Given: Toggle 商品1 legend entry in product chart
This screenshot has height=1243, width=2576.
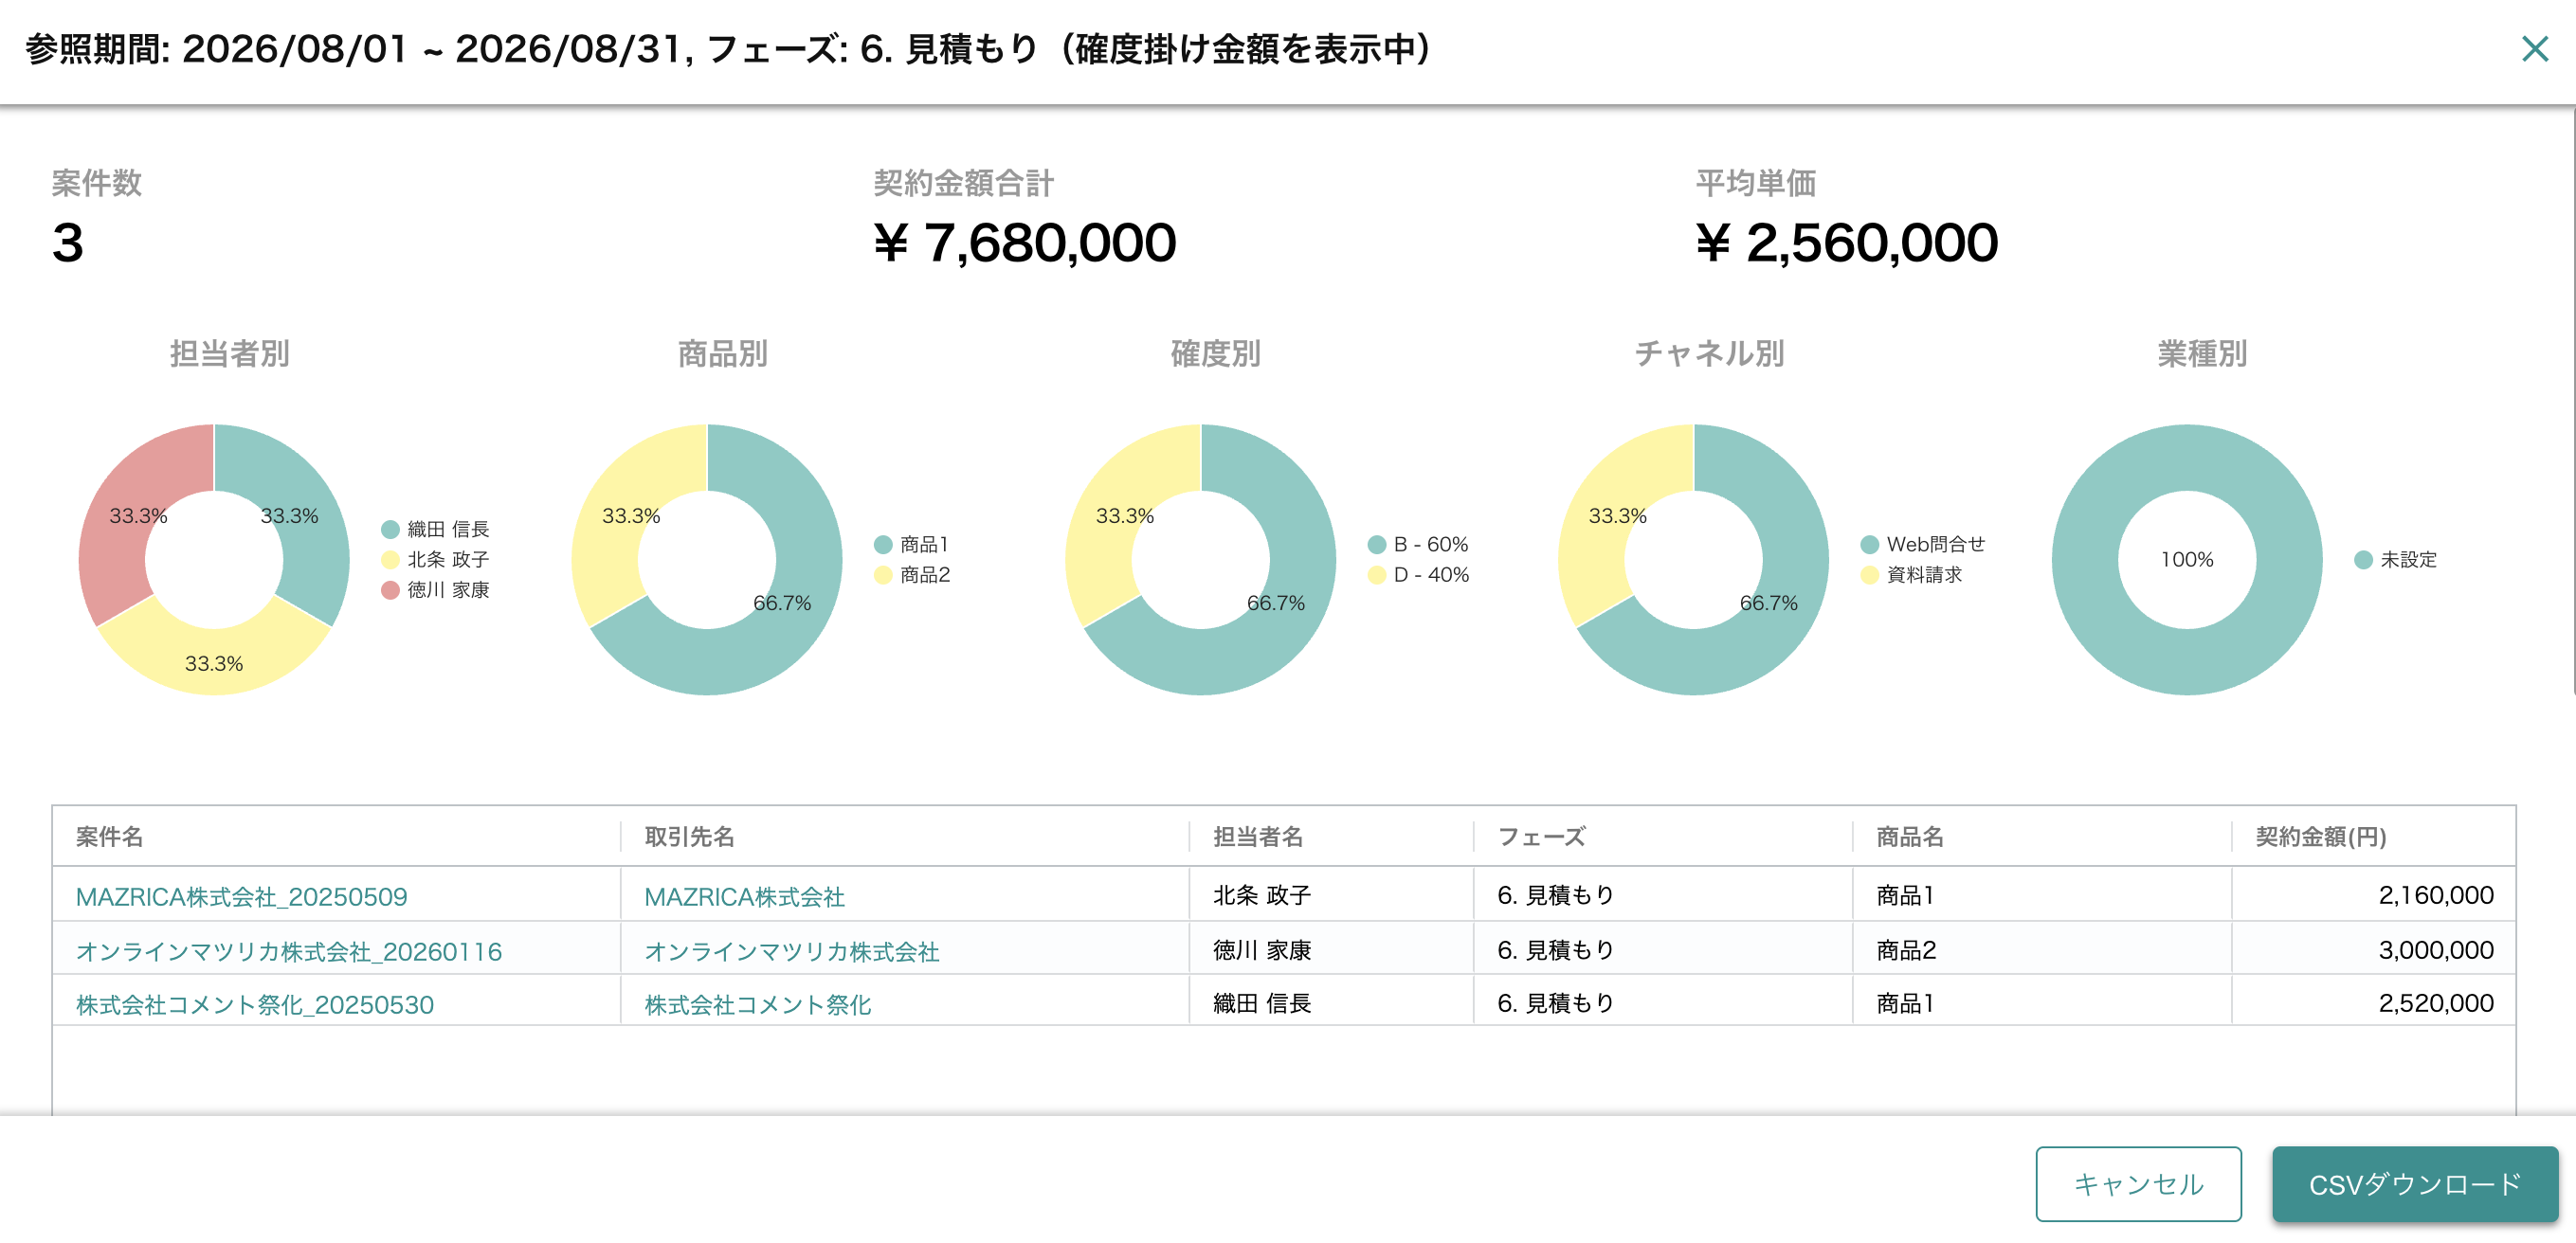Looking at the screenshot, I should coord(911,544).
